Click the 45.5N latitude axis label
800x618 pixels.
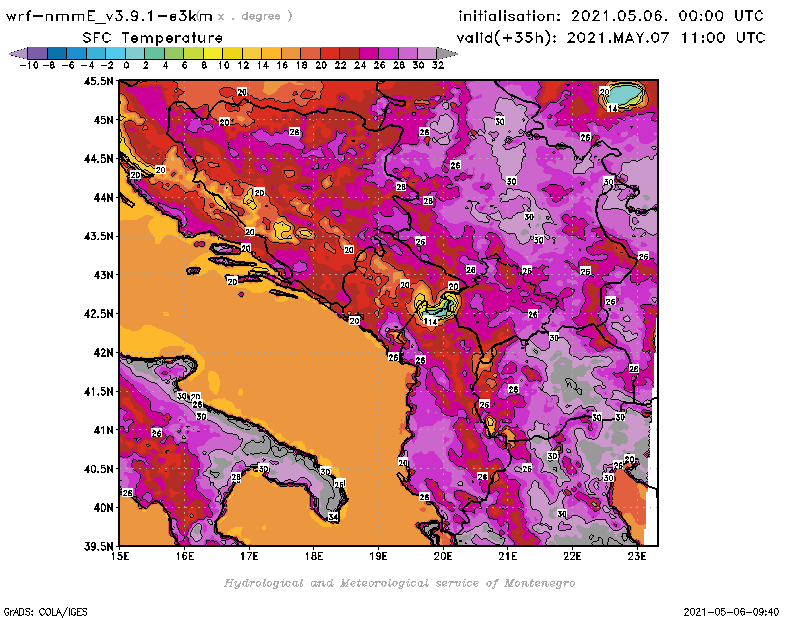[x=96, y=81]
